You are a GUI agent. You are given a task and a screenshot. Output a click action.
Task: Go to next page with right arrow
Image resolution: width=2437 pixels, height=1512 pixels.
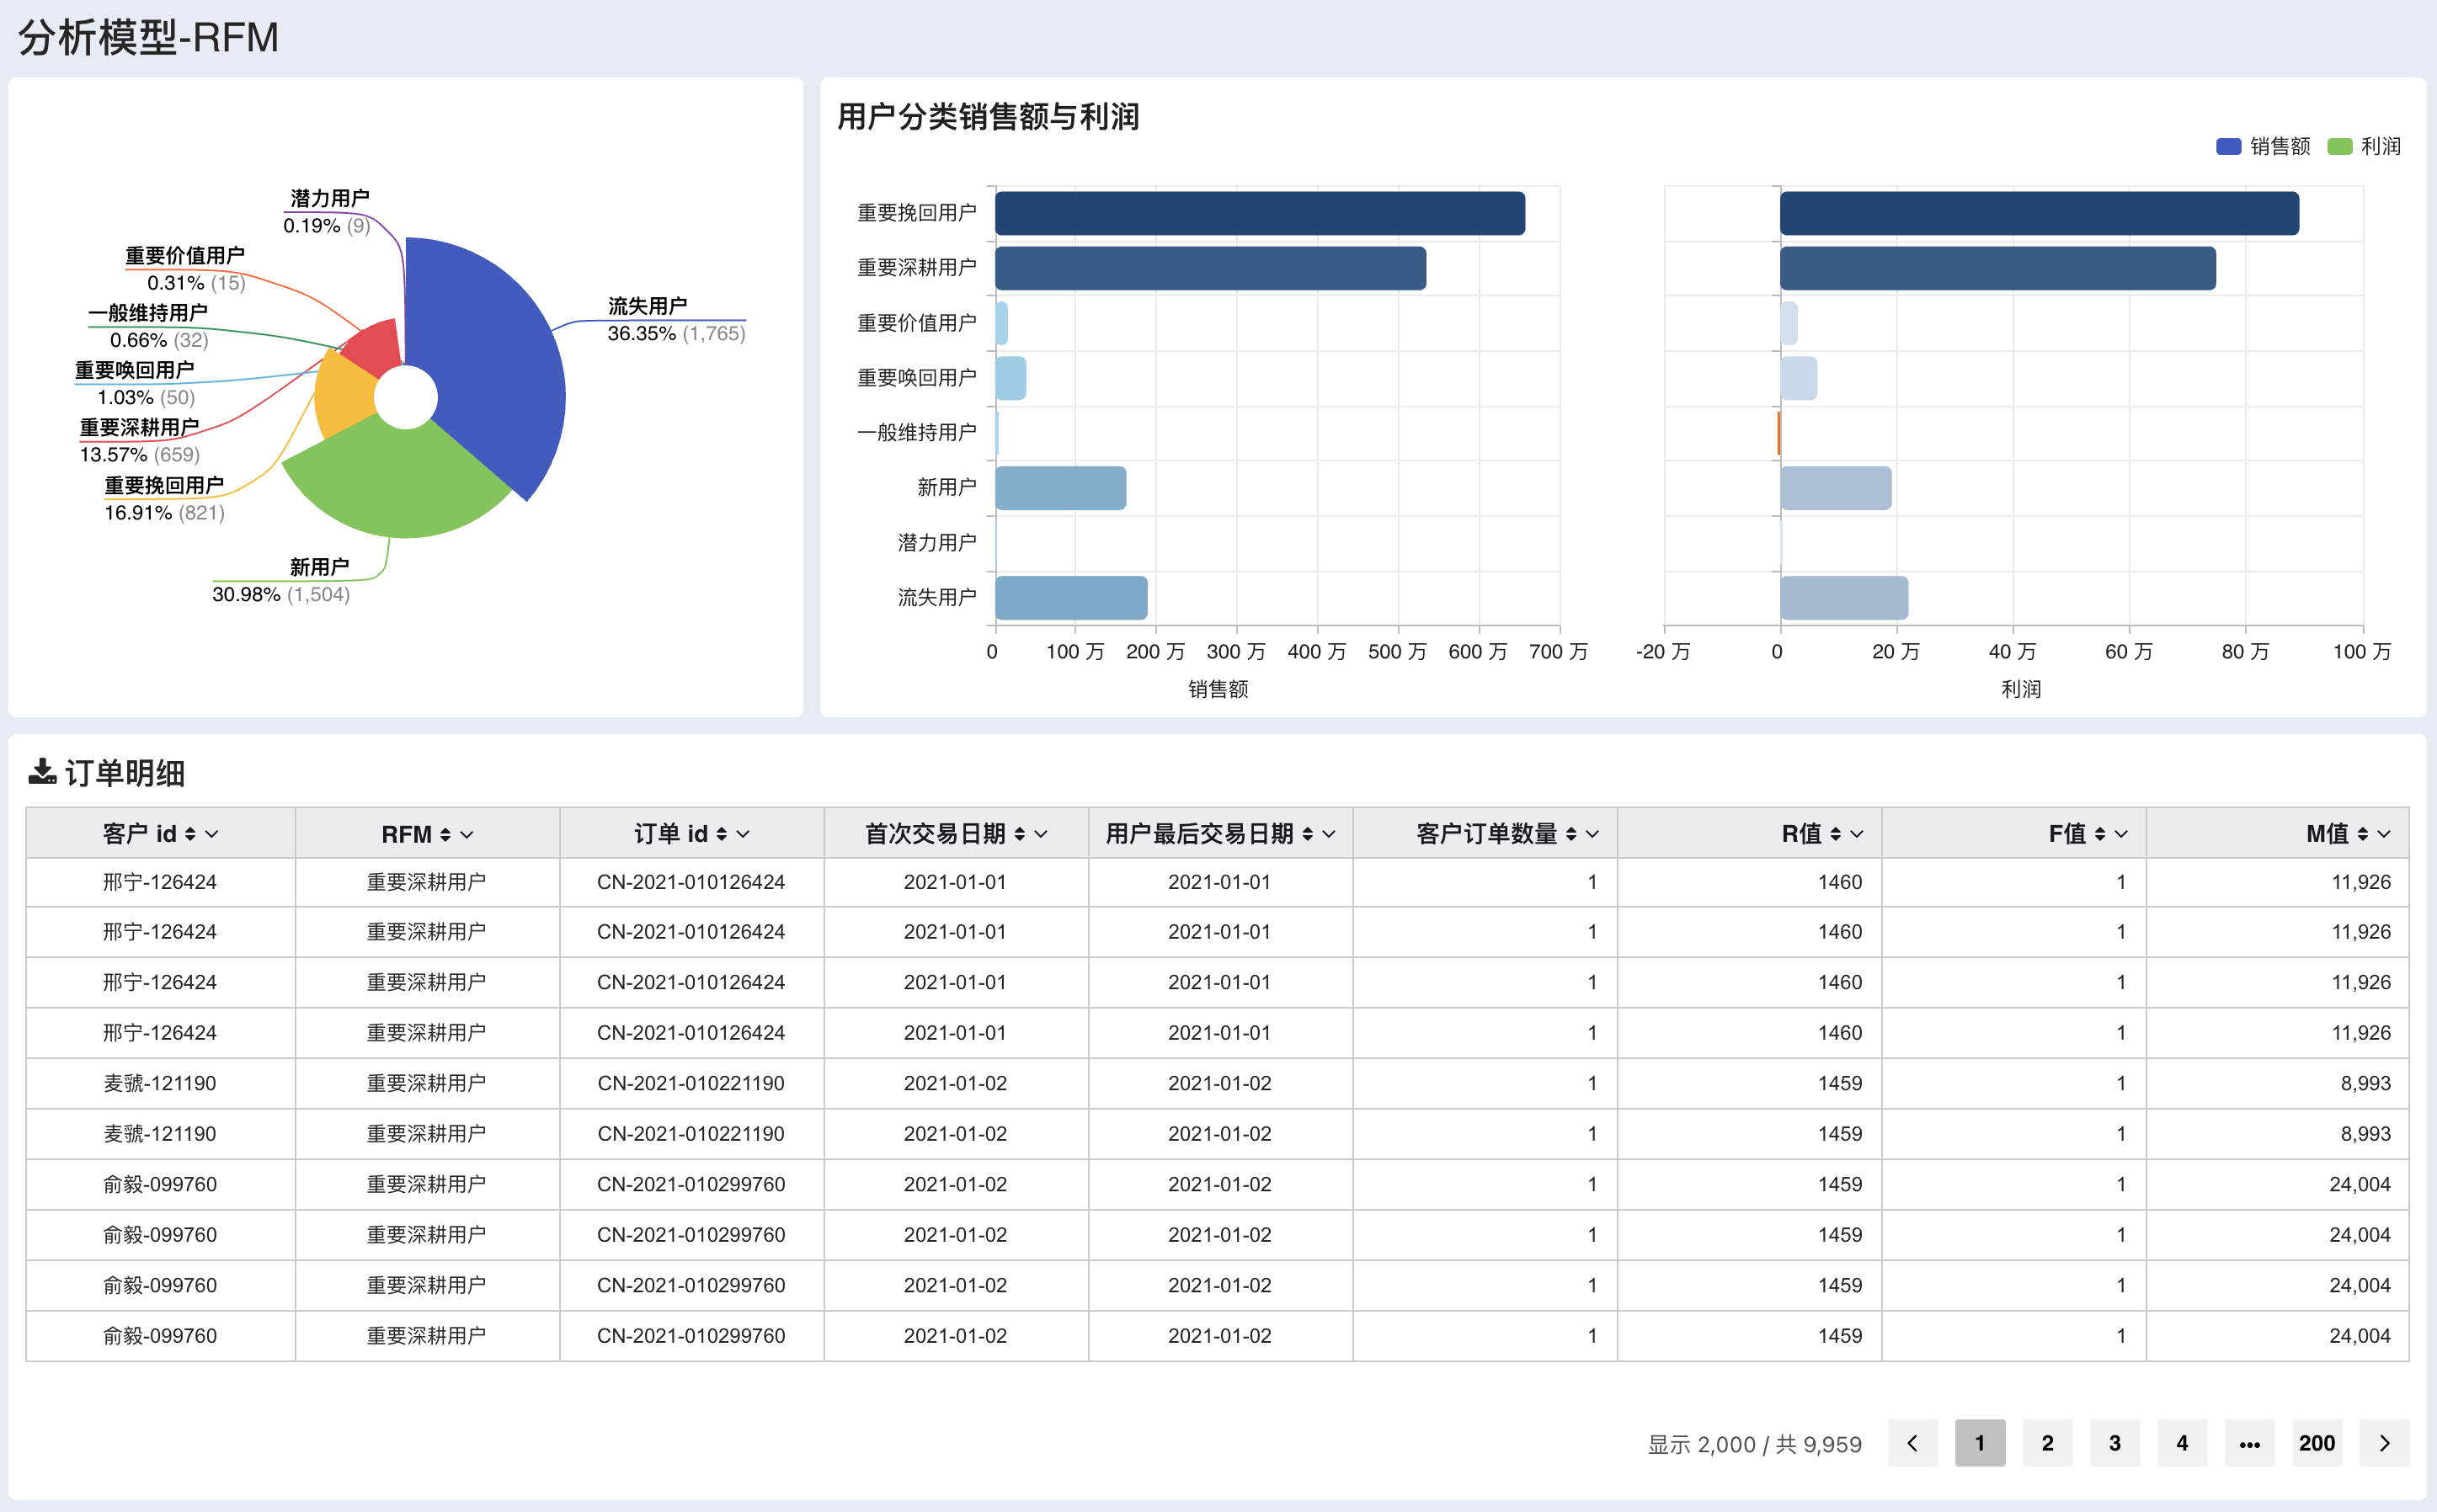click(2384, 1443)
